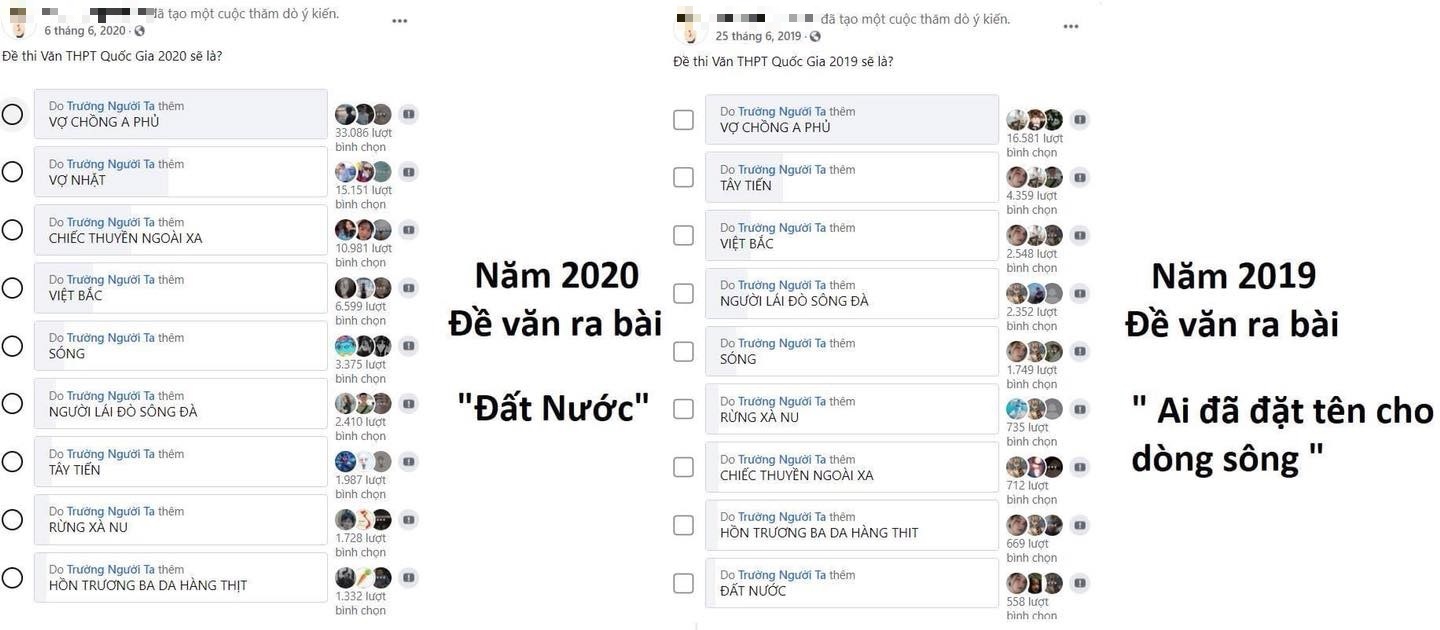Check the ĐẤT NƯỚC checkbox in 2019 poll

[683, 583]
